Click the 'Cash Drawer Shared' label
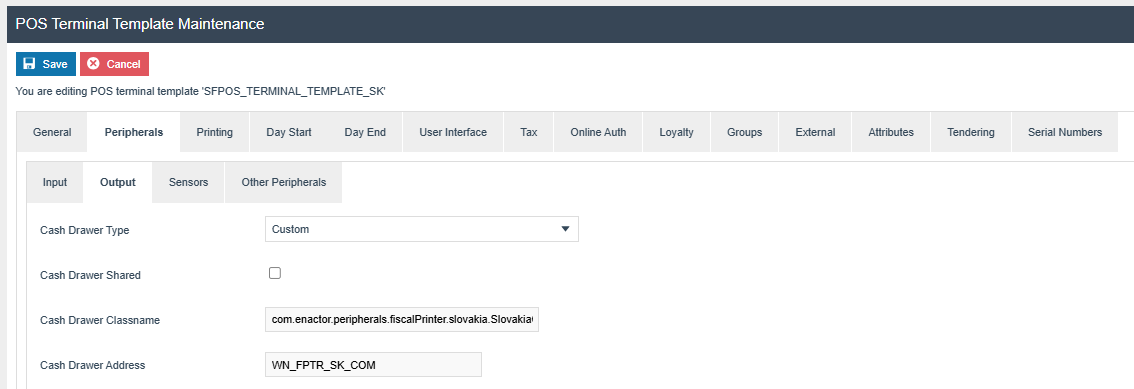 90,275
